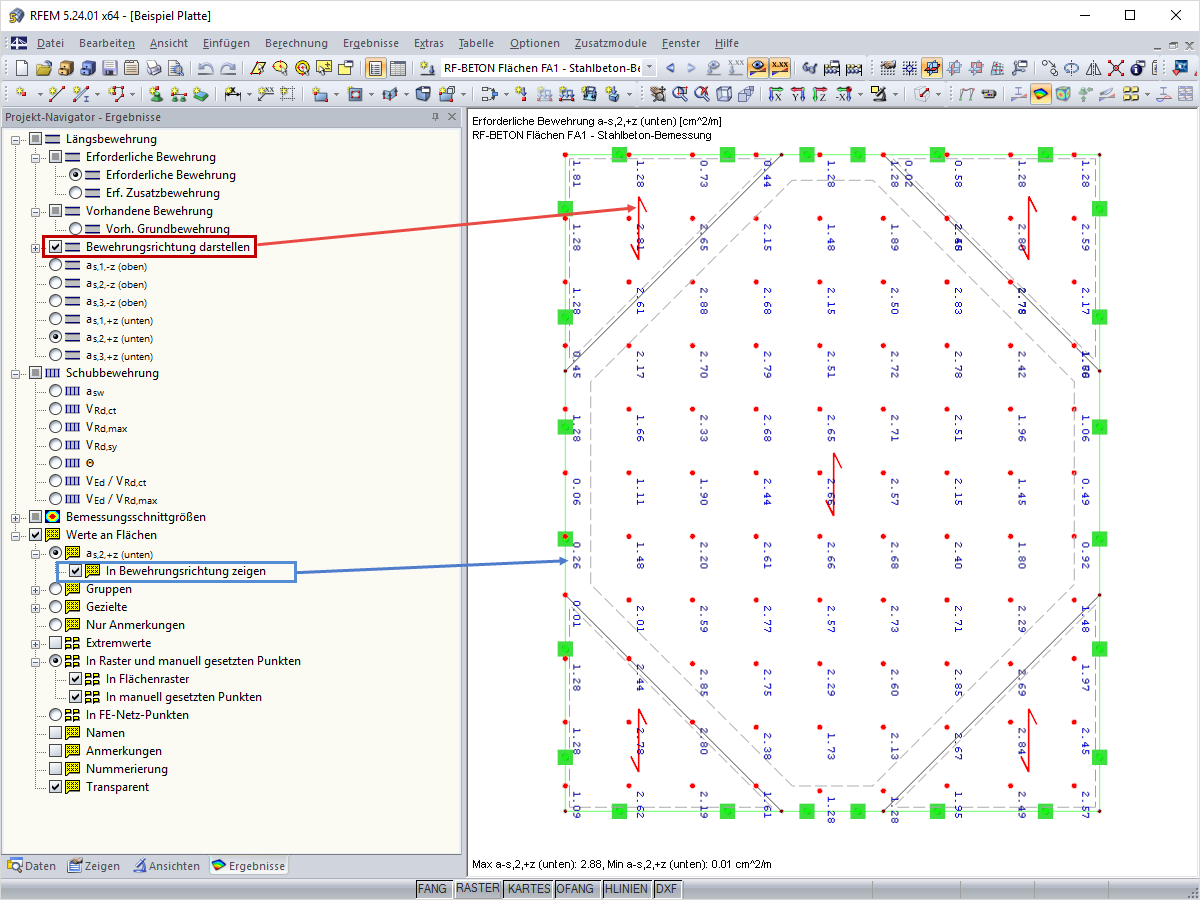
Task: Open the Datei menu
Action: click(x=50, y=43)
